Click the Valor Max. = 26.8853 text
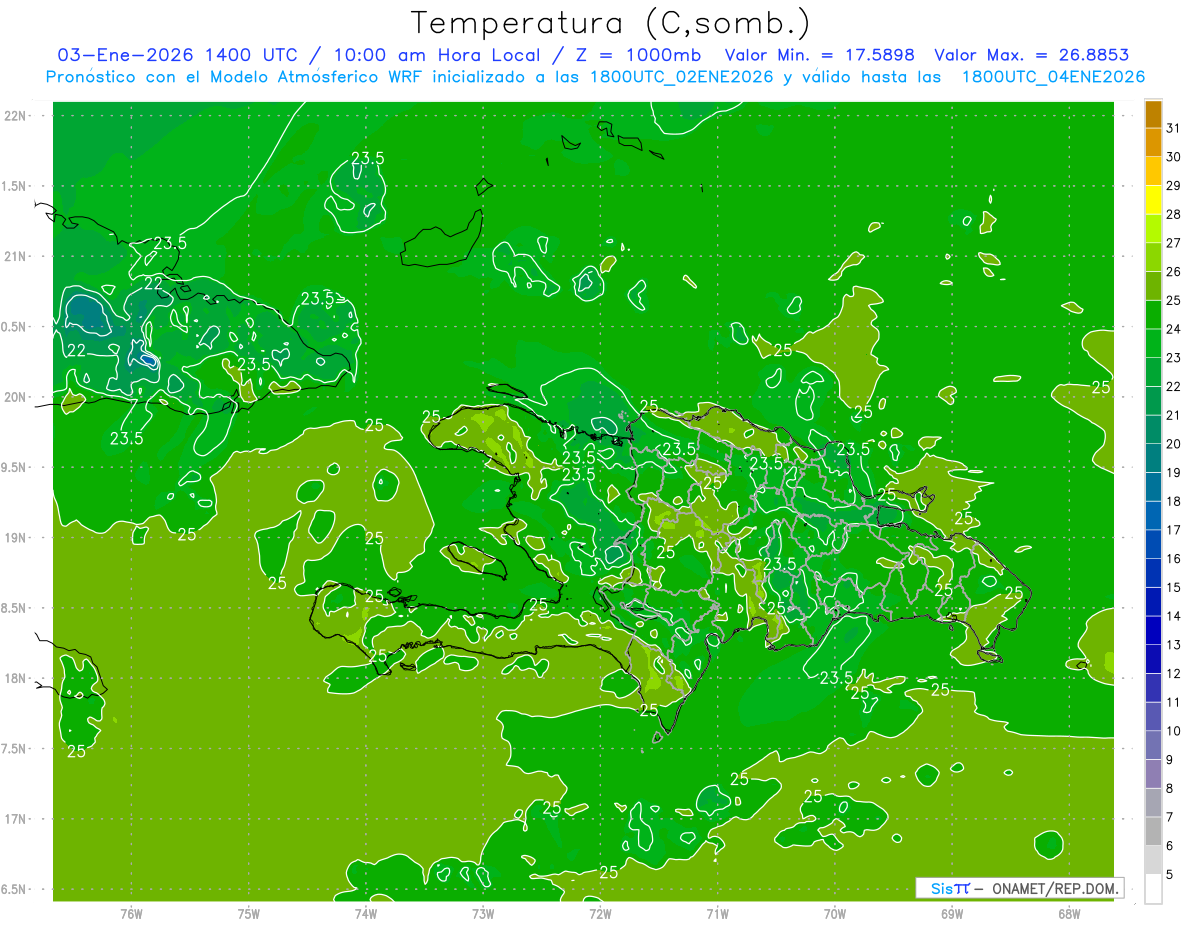Viewport: 1200px width, 927px height. (1032, 55)
